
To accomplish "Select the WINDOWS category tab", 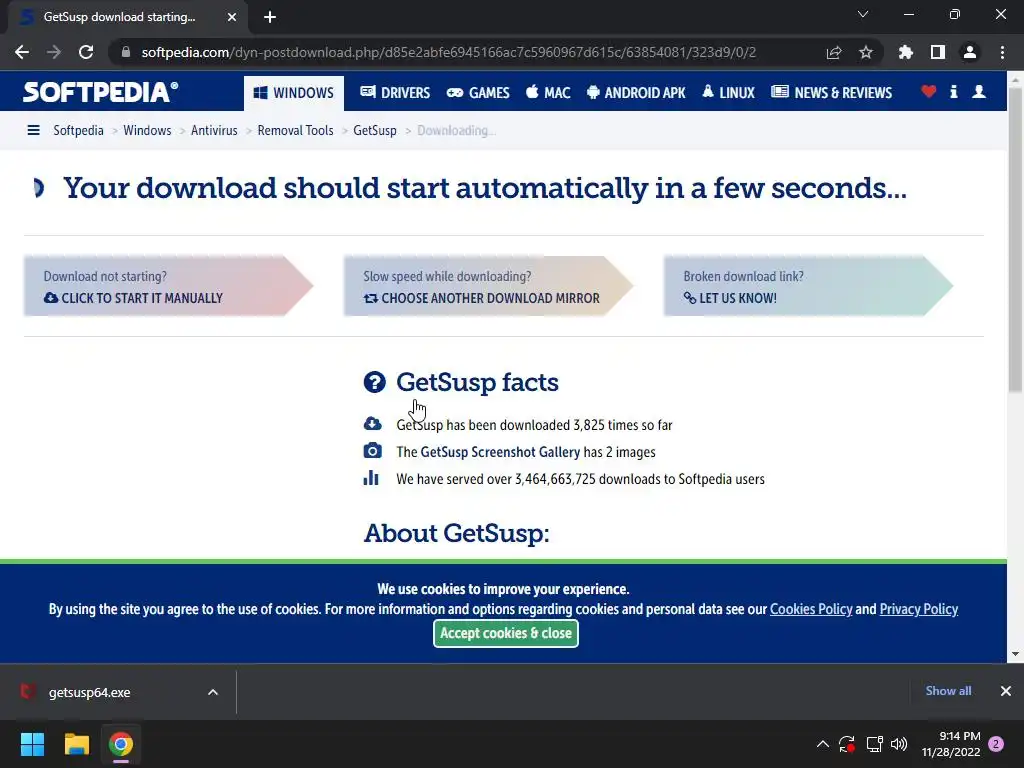I will tap(294, 93).
